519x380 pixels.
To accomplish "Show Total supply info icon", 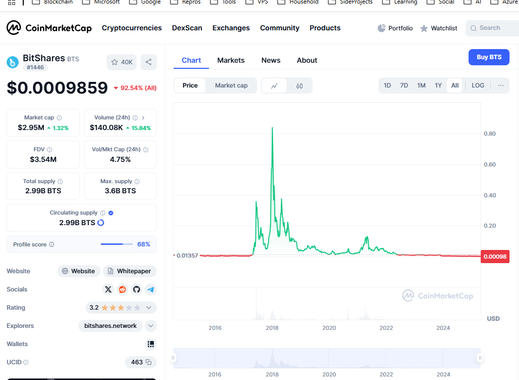I will coord(60,182).
